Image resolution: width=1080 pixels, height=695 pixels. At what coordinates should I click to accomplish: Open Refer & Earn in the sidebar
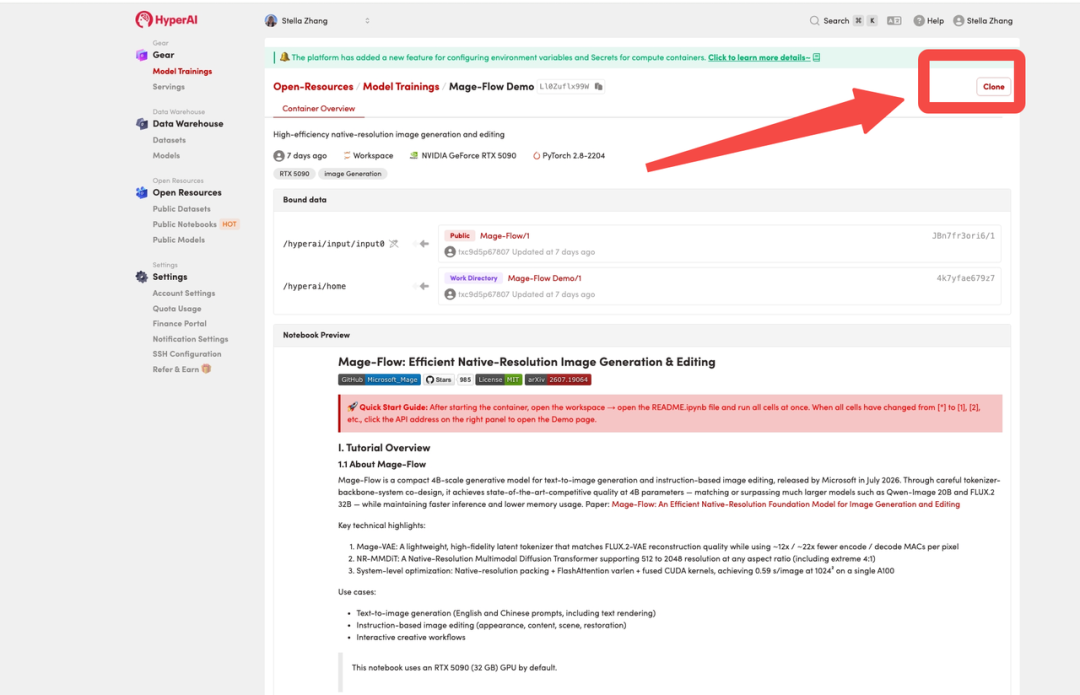pos(176,369)
